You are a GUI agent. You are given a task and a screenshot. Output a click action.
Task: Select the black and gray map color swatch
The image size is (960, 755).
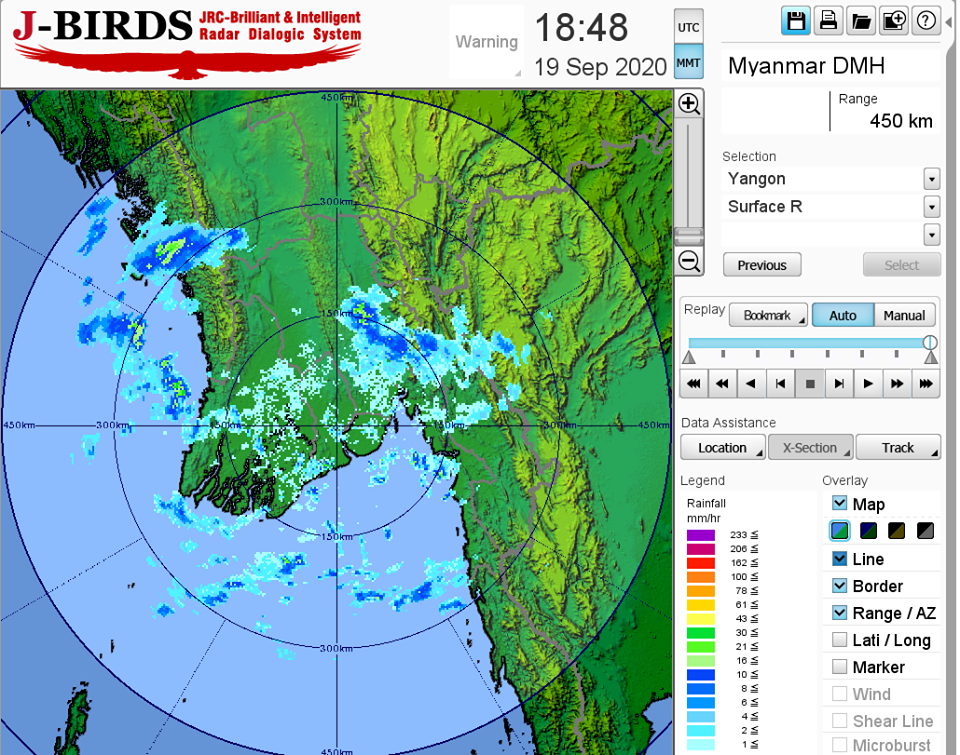[x=925, y=531]
